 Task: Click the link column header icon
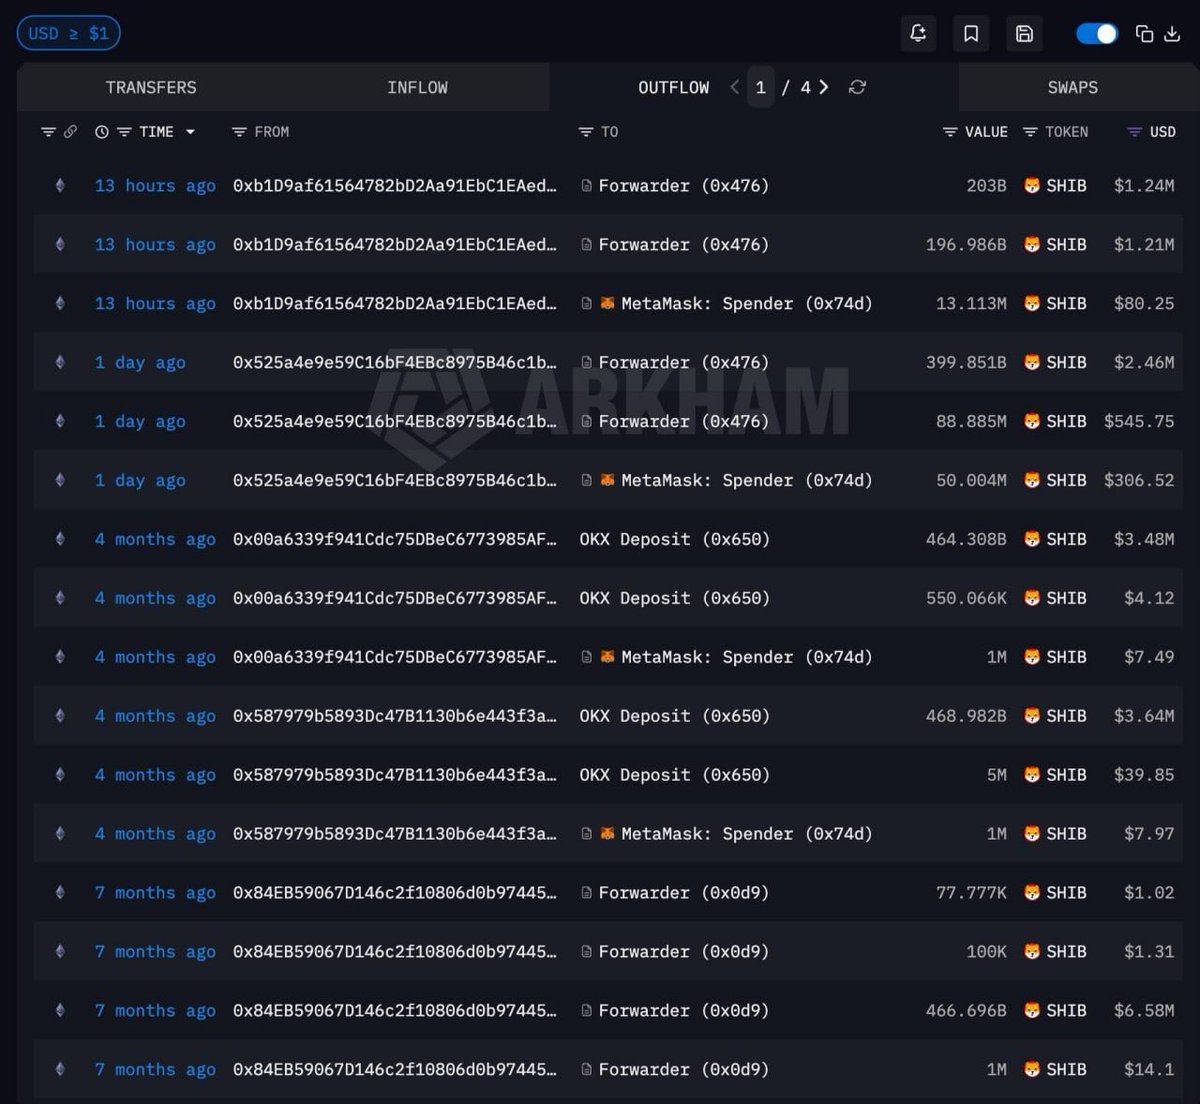70,132
